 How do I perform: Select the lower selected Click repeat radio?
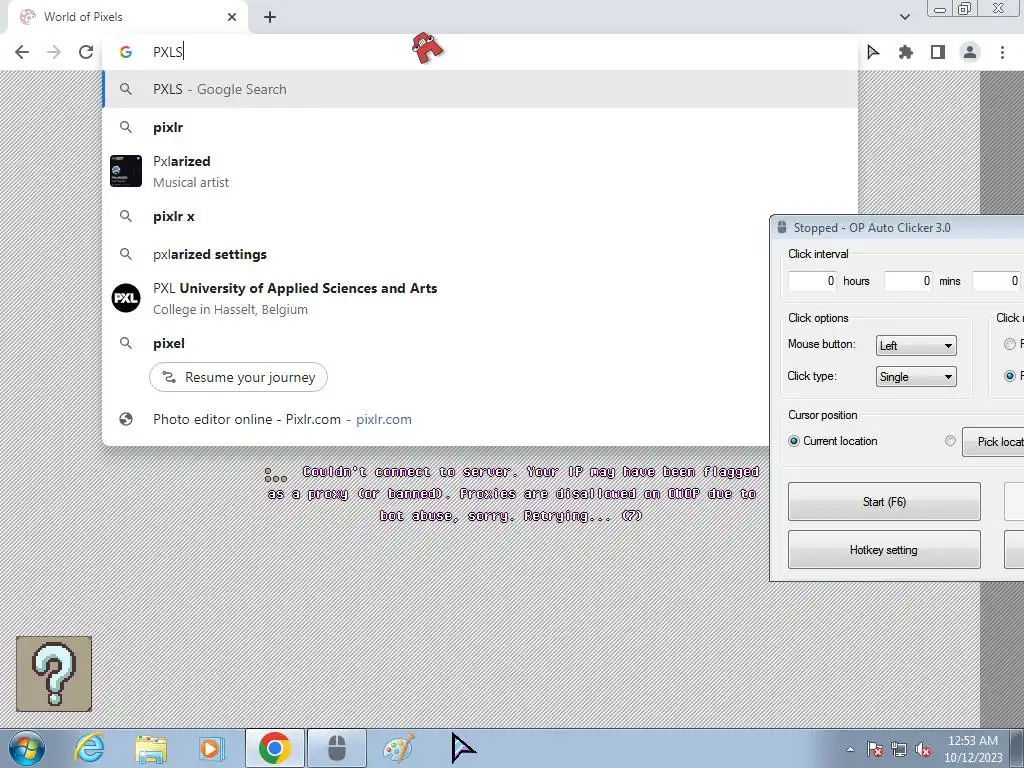[1010, 376]
